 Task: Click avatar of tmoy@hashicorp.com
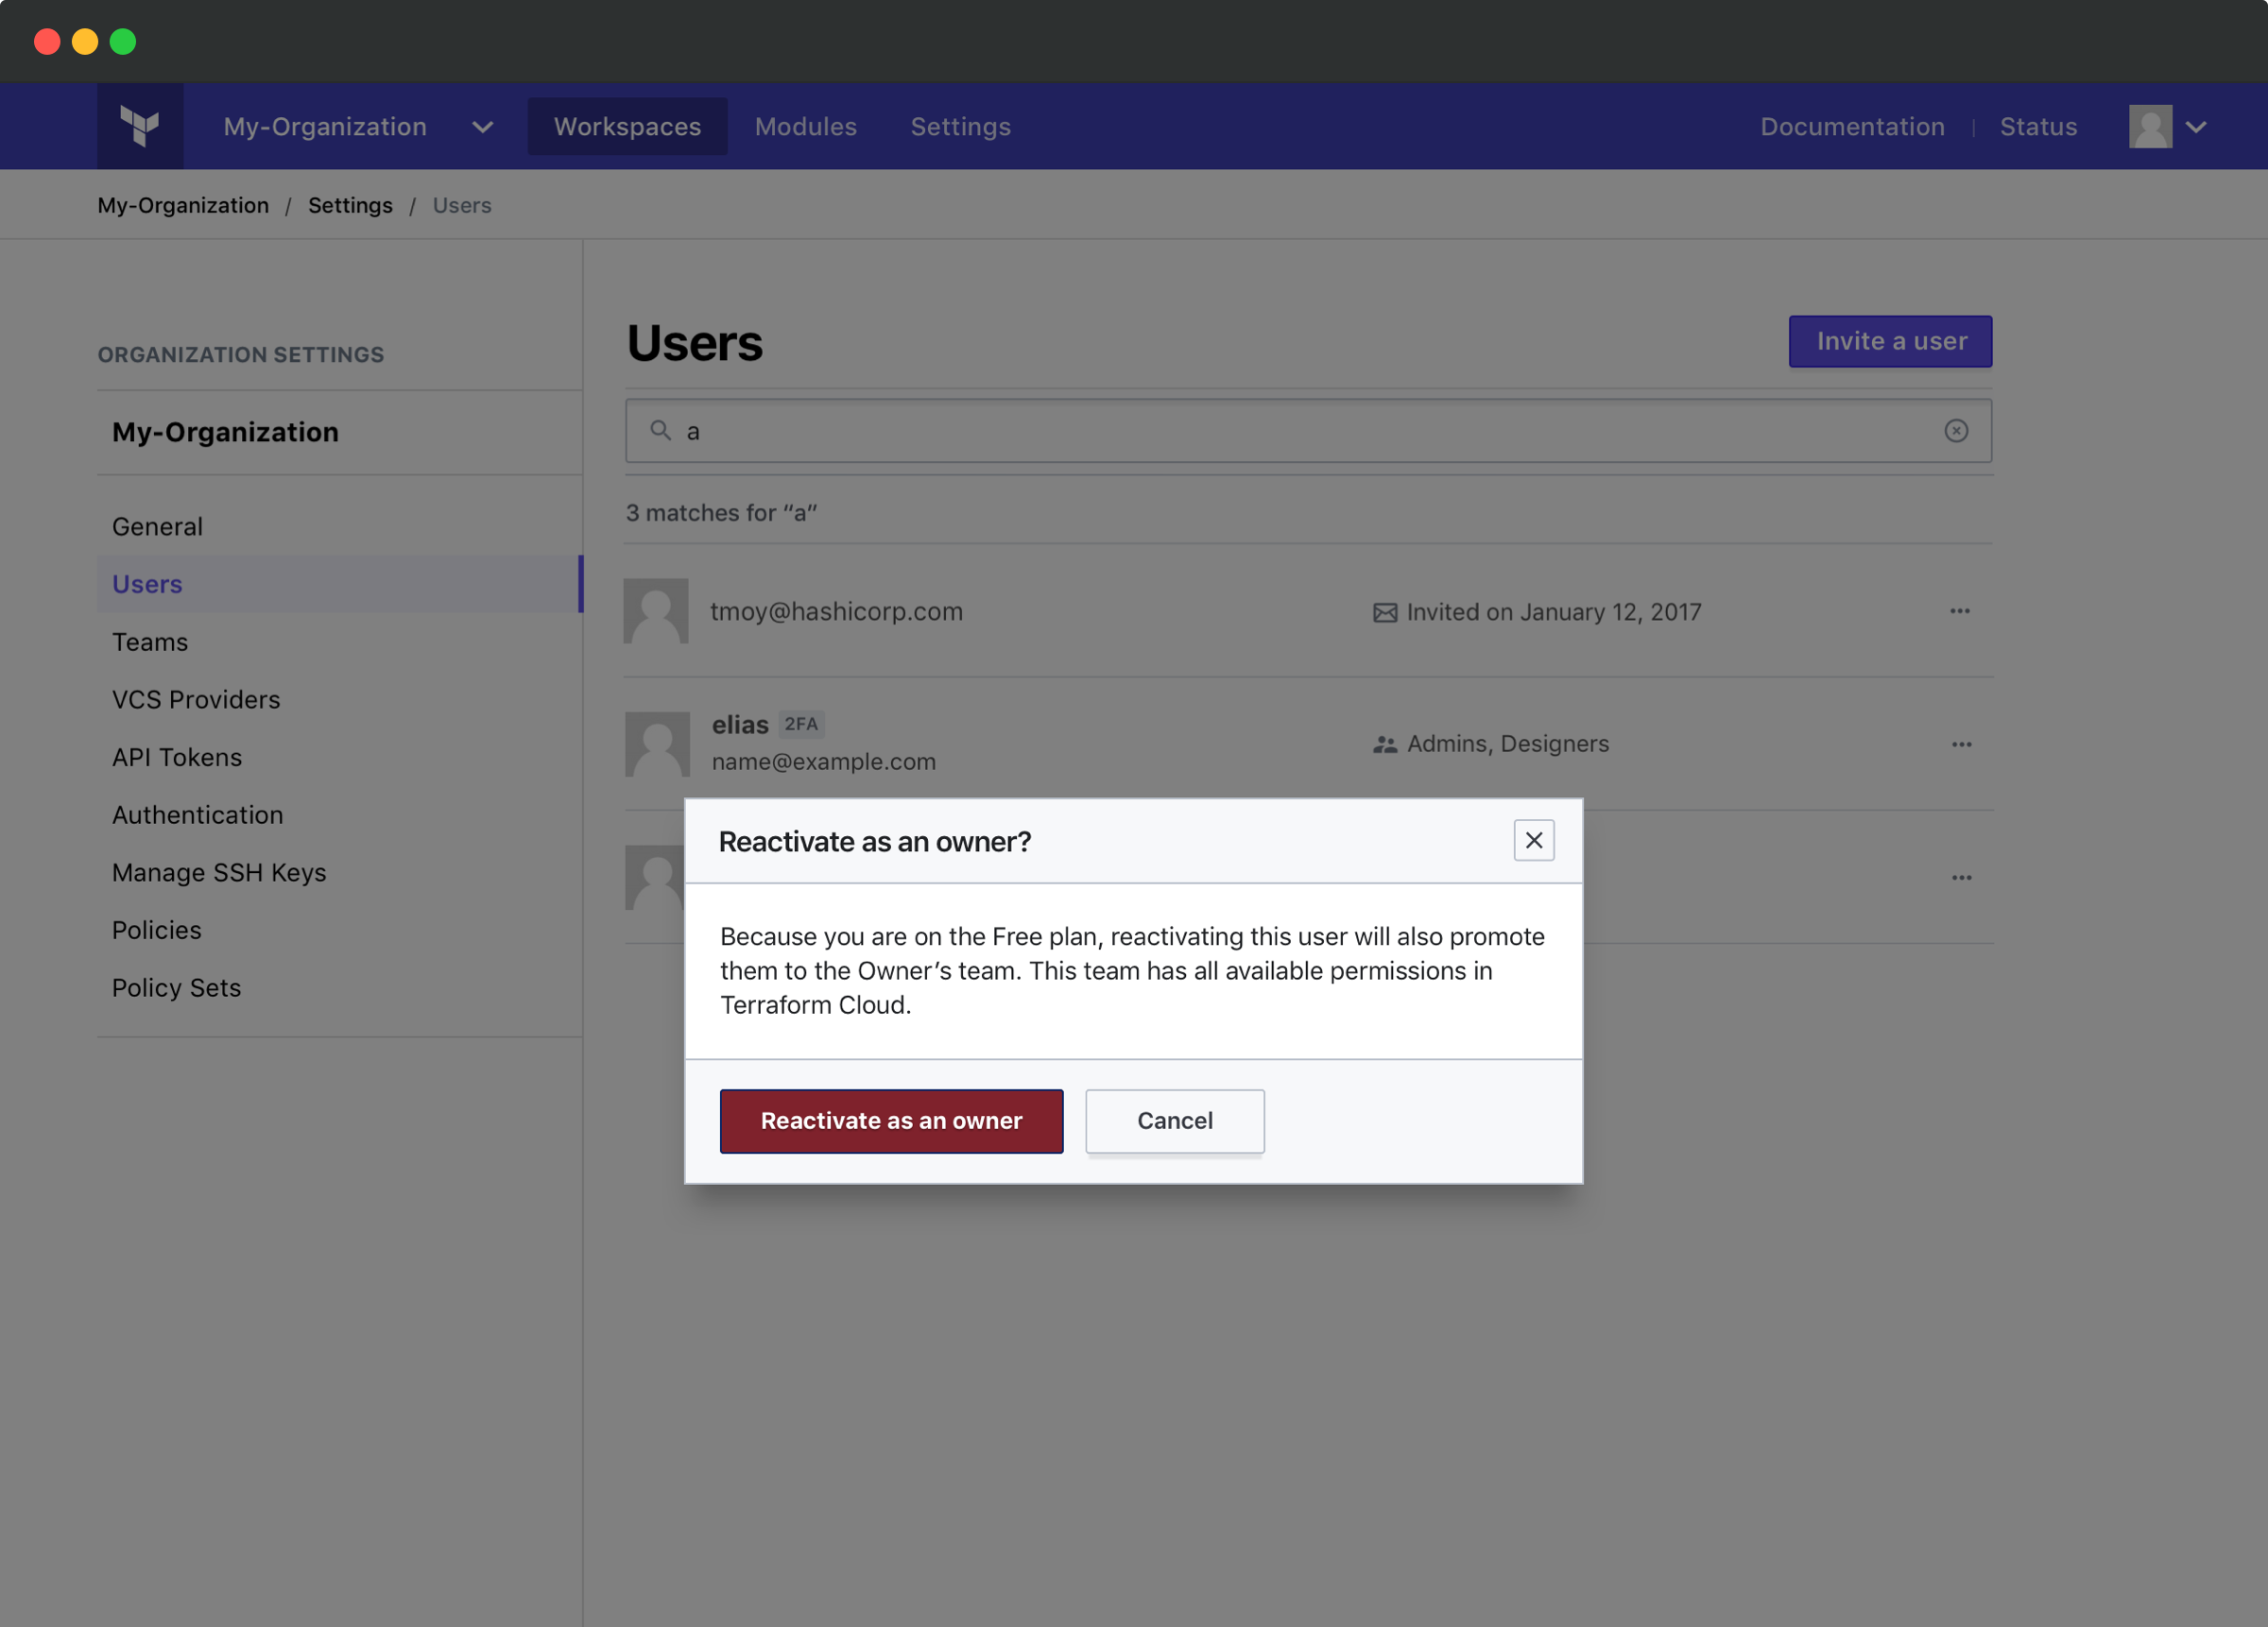[x=656, y=611]
